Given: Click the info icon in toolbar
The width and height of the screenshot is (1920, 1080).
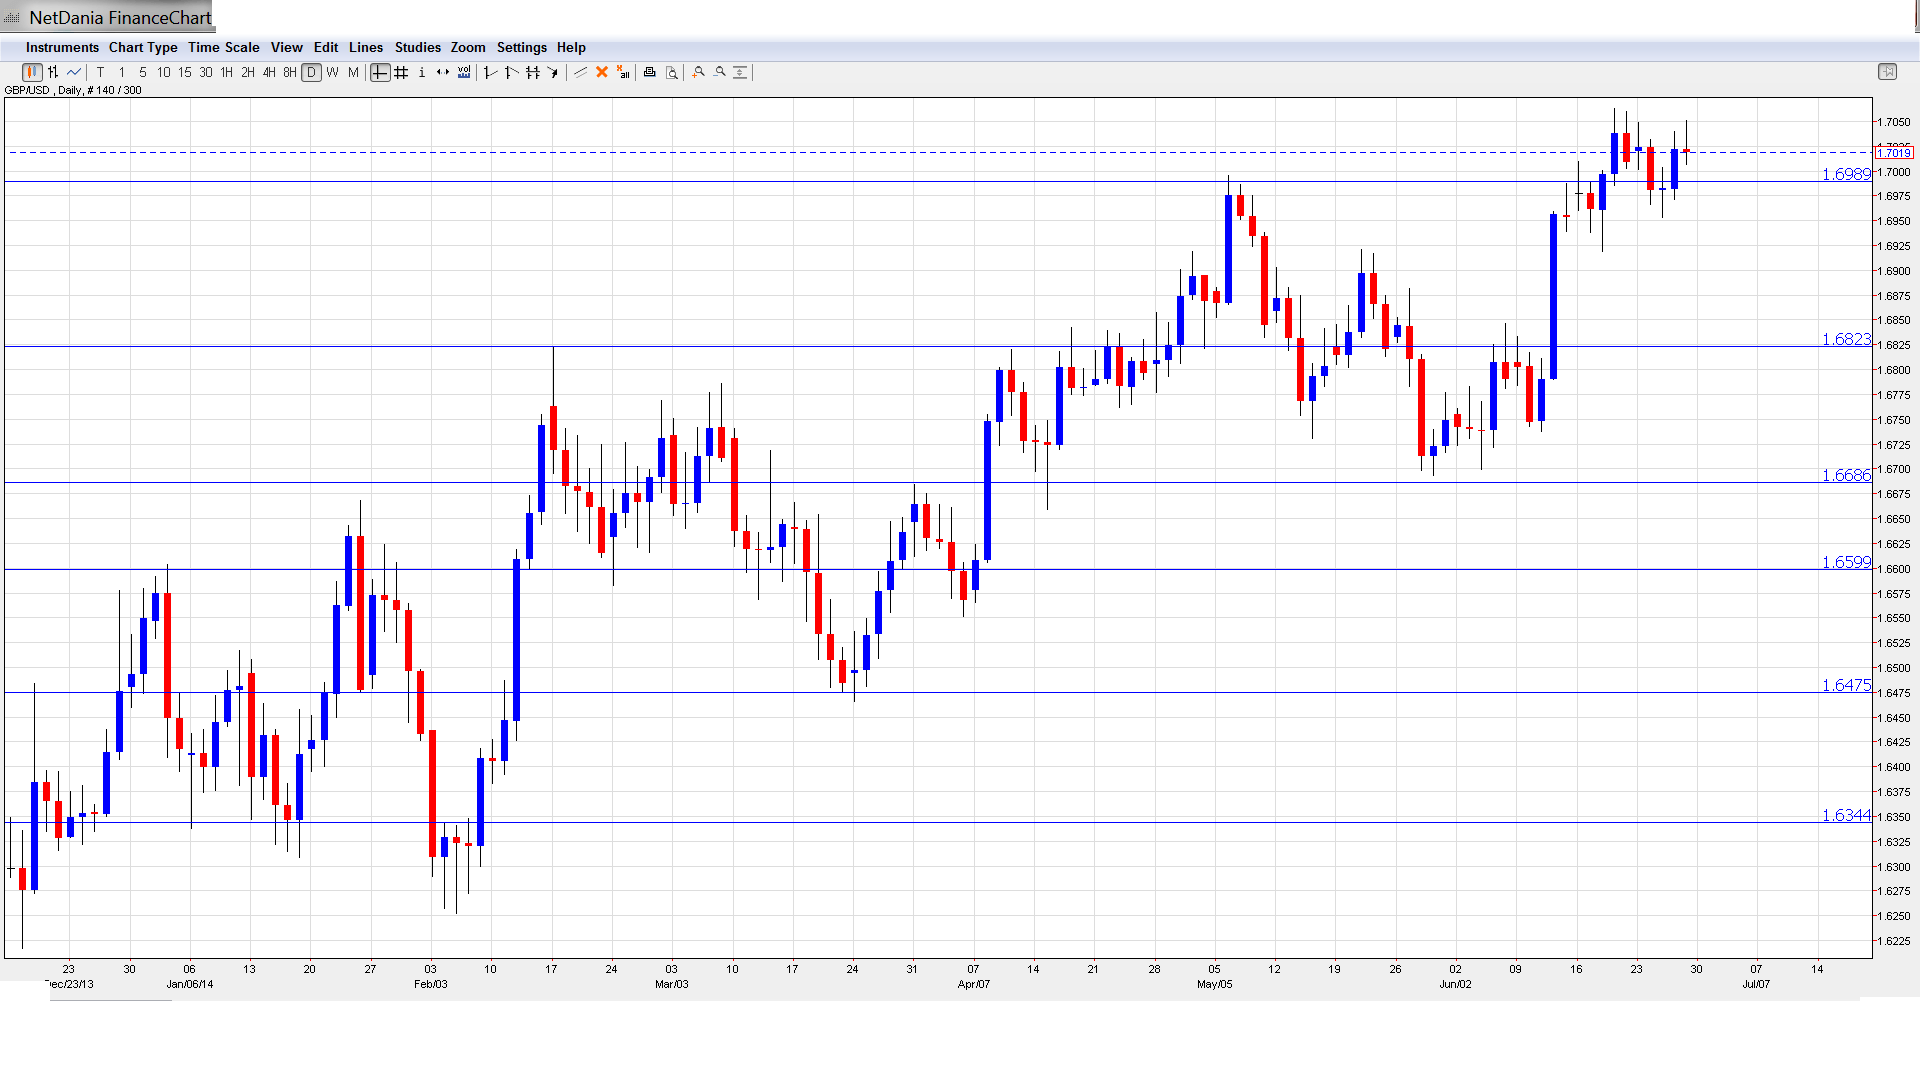Looking at the screenshot, I should pyautogui.click(x=422, y=72).
